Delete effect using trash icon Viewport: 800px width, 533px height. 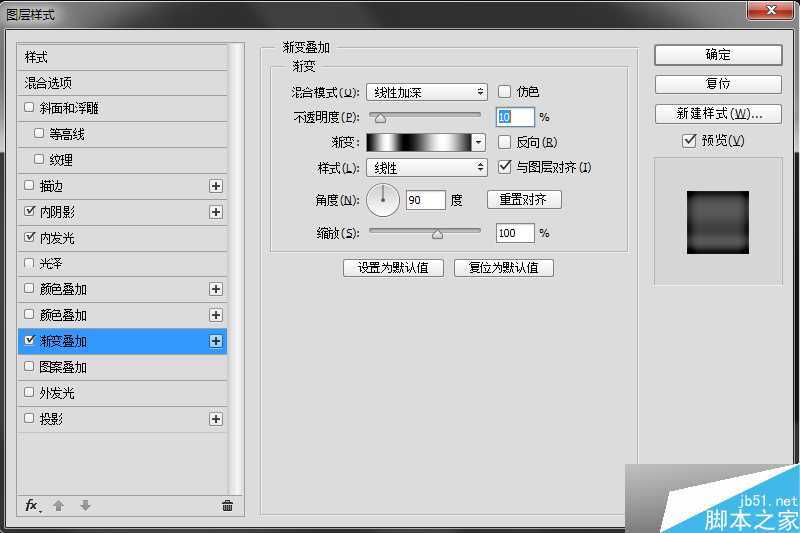(228, 505)
